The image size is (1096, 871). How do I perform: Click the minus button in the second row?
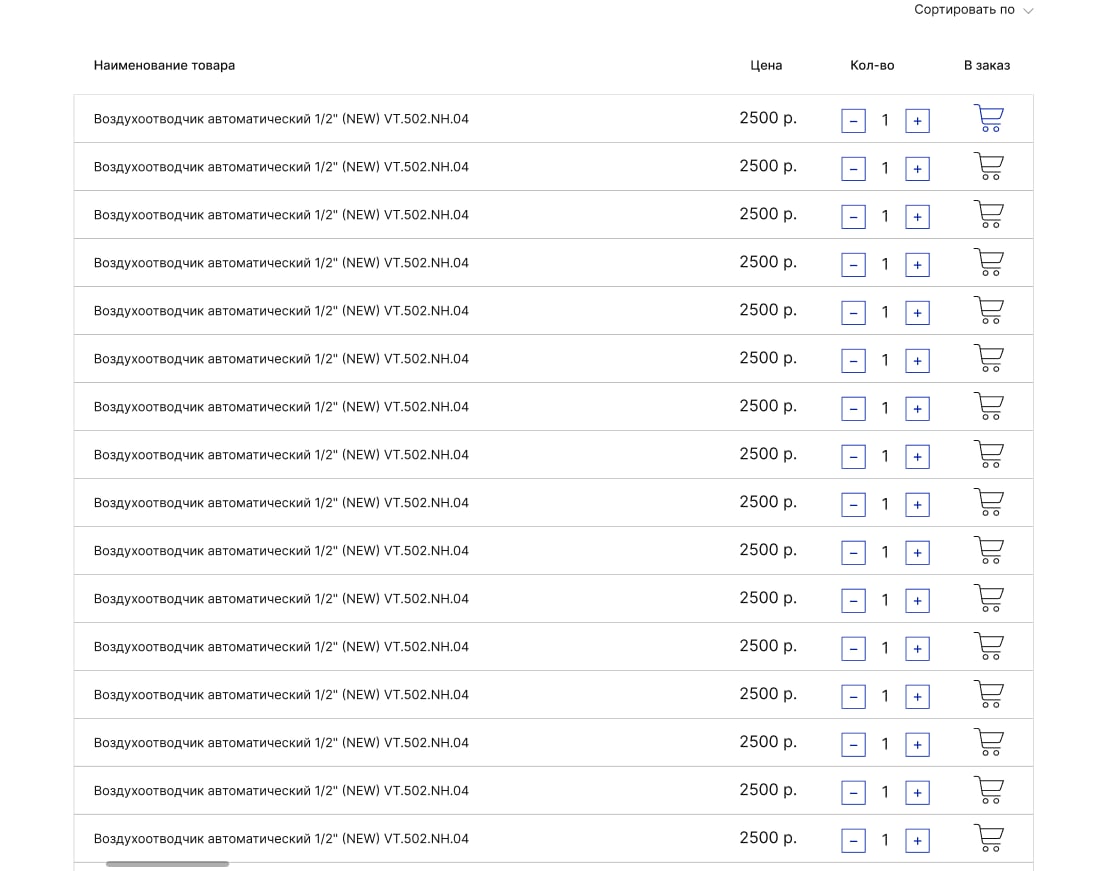[853, 168]
